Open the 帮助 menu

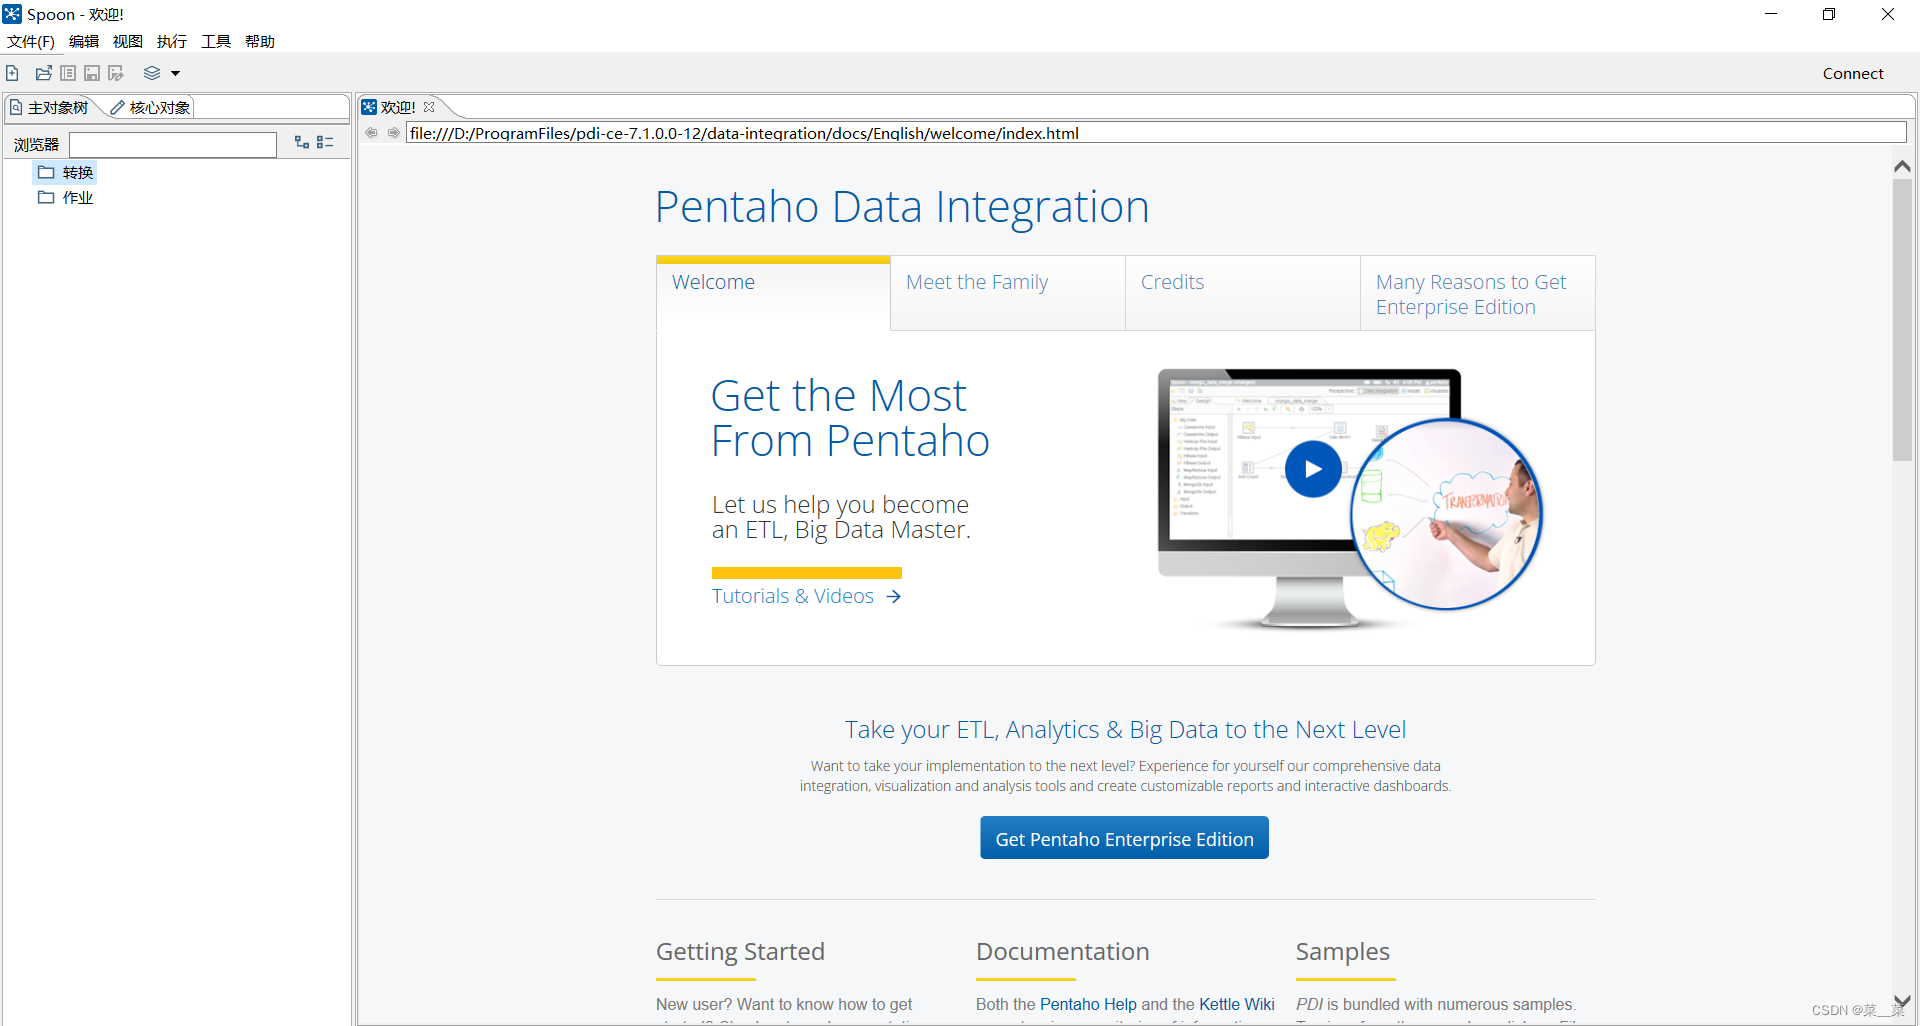260,41
